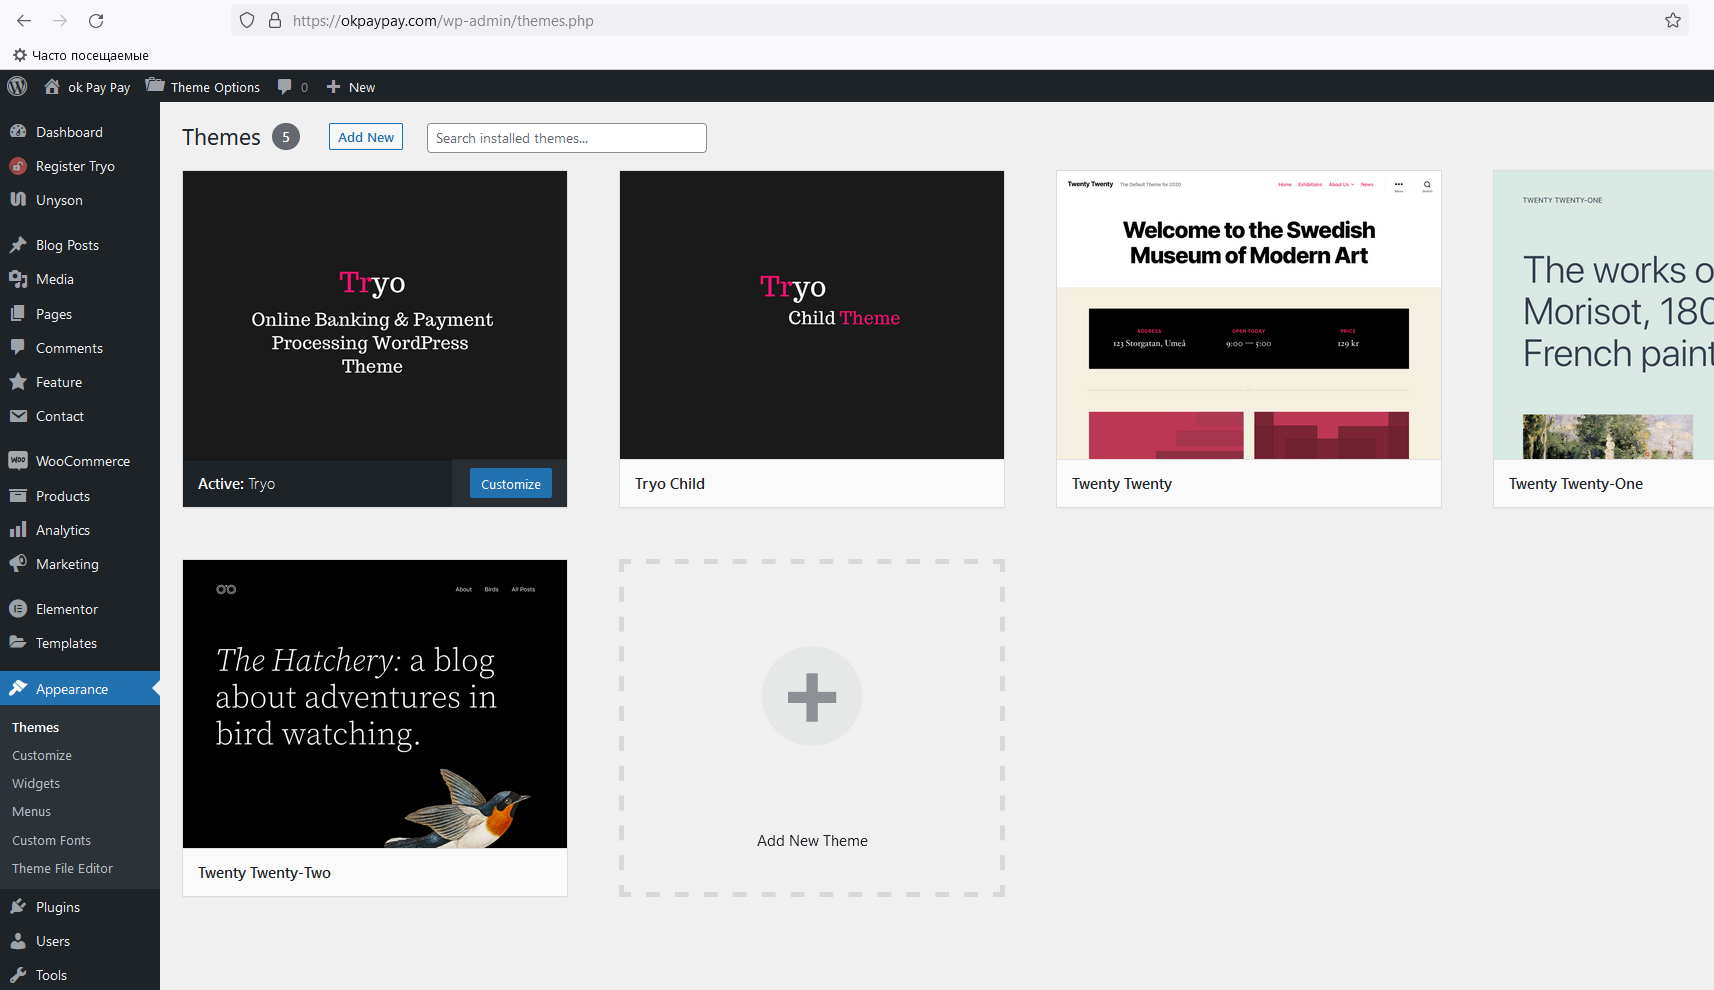Click the Templates folder icon

(18, 642)
